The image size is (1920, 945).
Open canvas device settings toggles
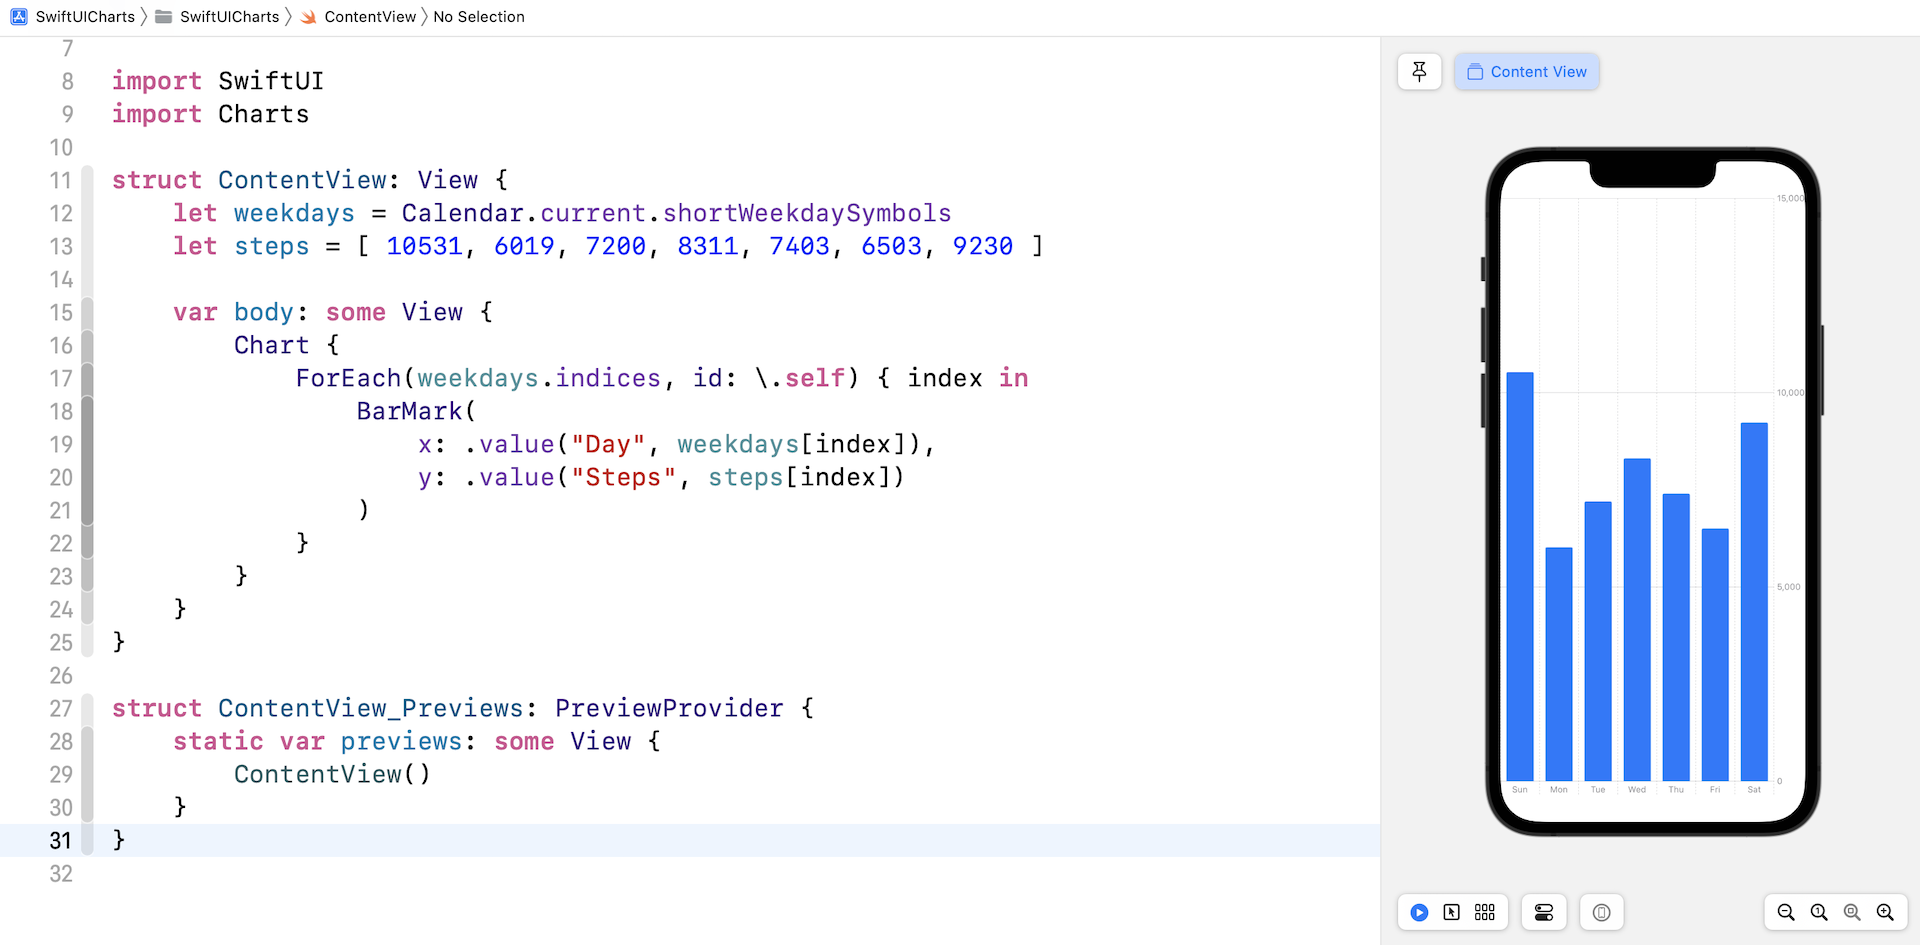[x=1543, y=912]
